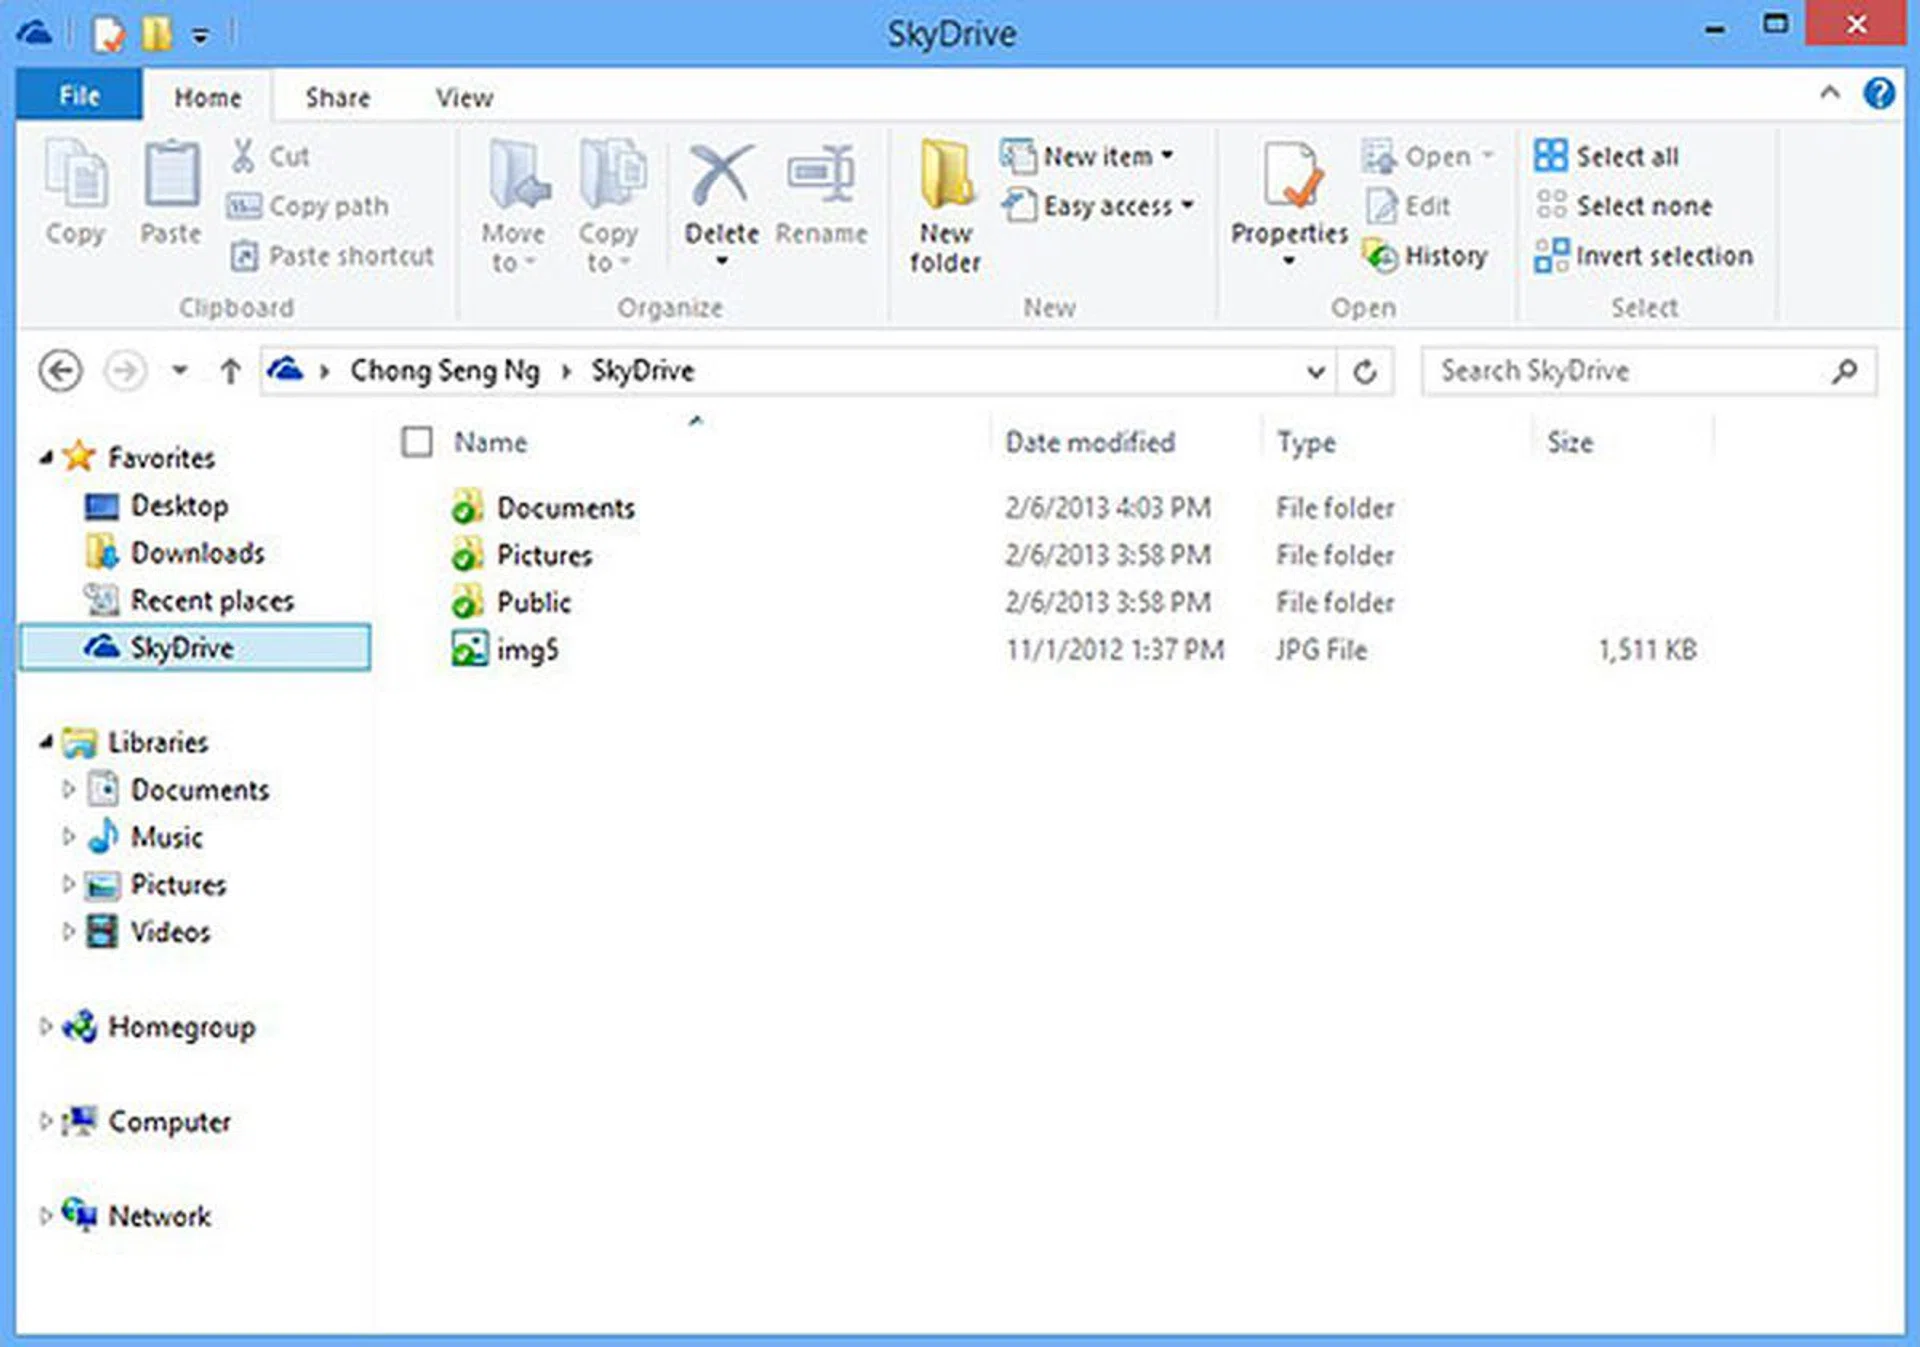Collapse the Favorites section
This screenshot has width=1920, height=1347.
pos(46,458)
